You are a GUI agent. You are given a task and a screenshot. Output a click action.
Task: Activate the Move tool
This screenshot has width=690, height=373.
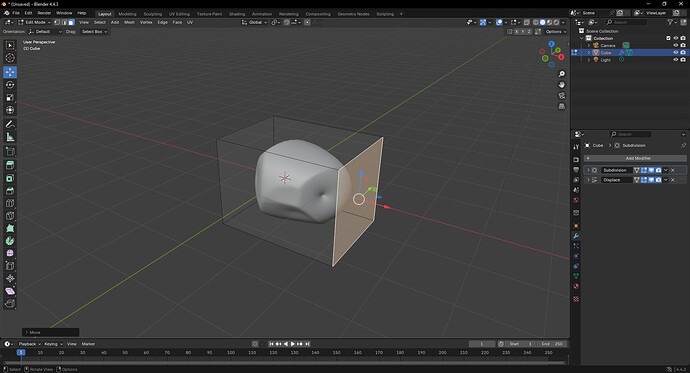point(10,72)
